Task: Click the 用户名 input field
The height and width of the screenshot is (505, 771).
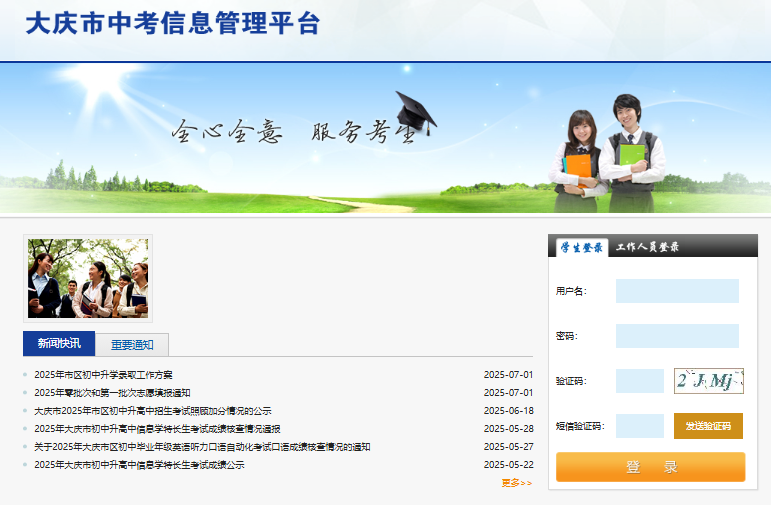Action: (x=677, y=291)
